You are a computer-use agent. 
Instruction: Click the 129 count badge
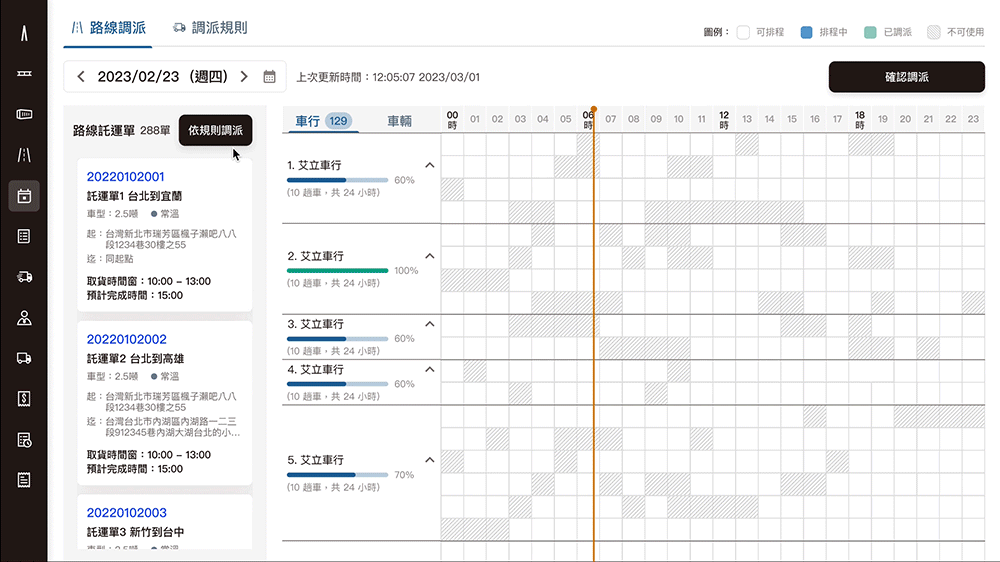tap(338, 121)
